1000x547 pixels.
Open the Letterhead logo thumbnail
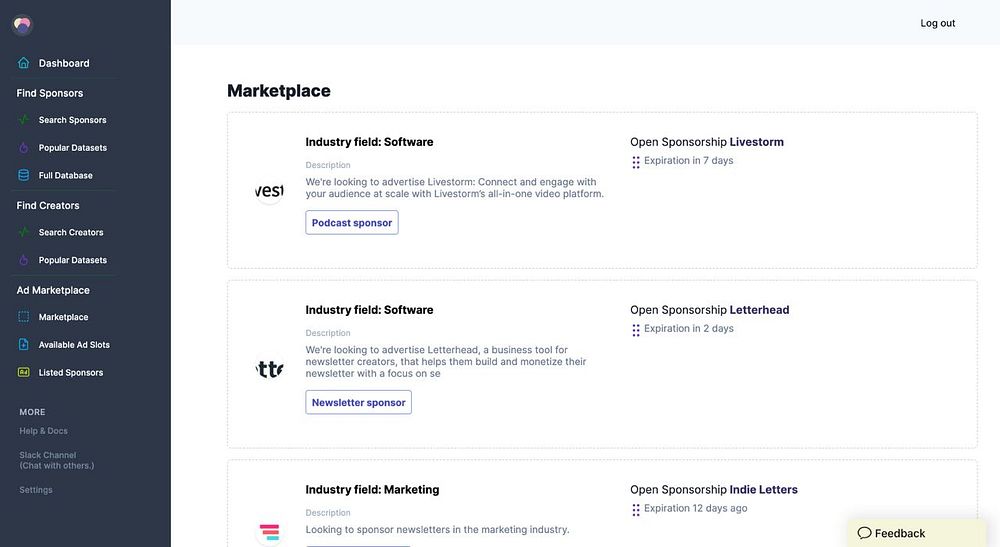[x=269, y=368]
